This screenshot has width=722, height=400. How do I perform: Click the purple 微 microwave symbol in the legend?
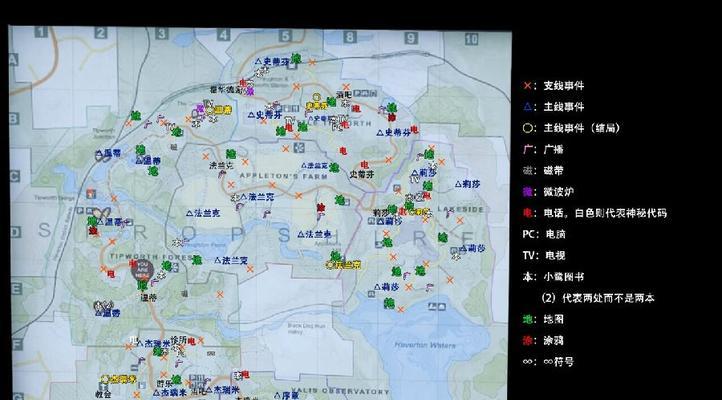[x=527, y=192]
